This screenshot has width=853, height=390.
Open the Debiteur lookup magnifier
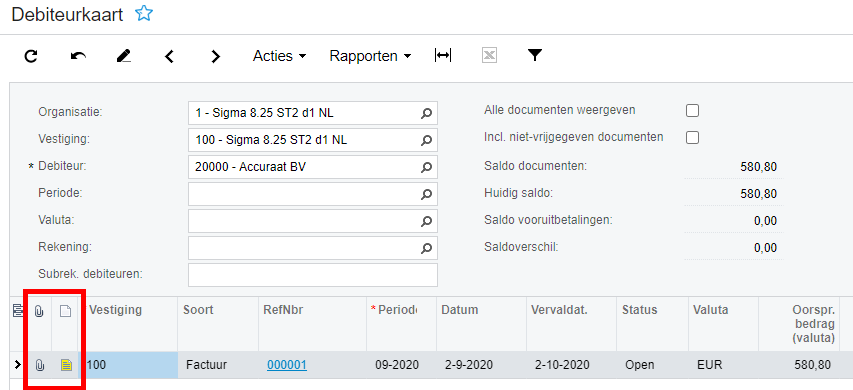click(426, 167)
